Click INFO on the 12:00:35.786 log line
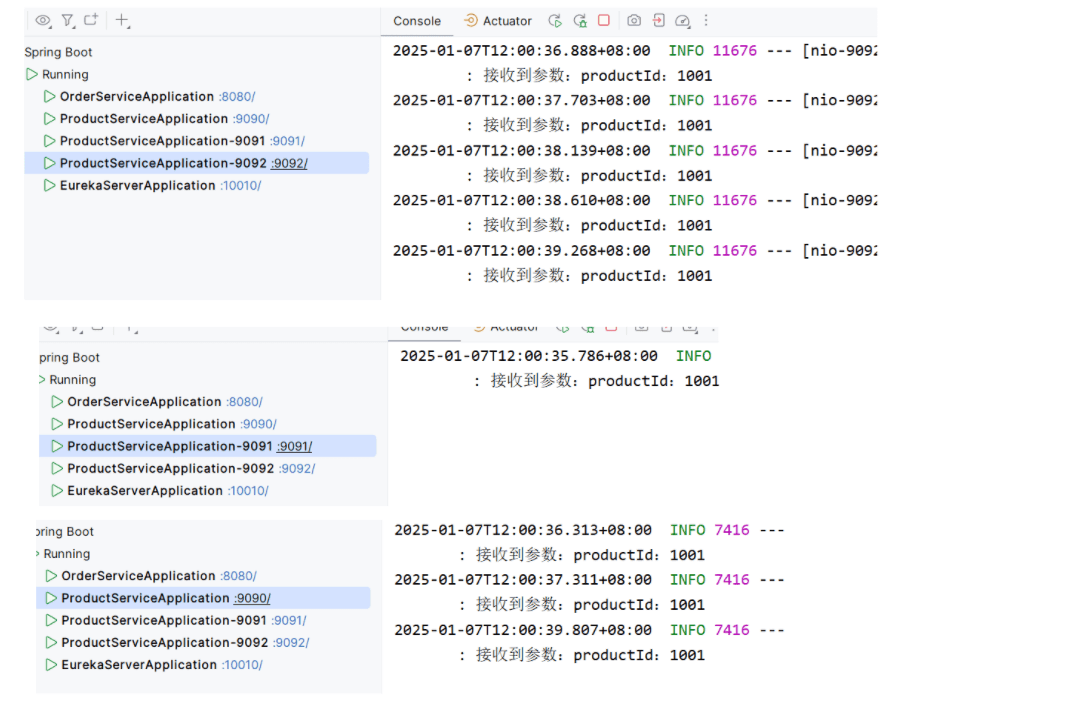This screenshot has height=726, width=1073. point(694,356)
